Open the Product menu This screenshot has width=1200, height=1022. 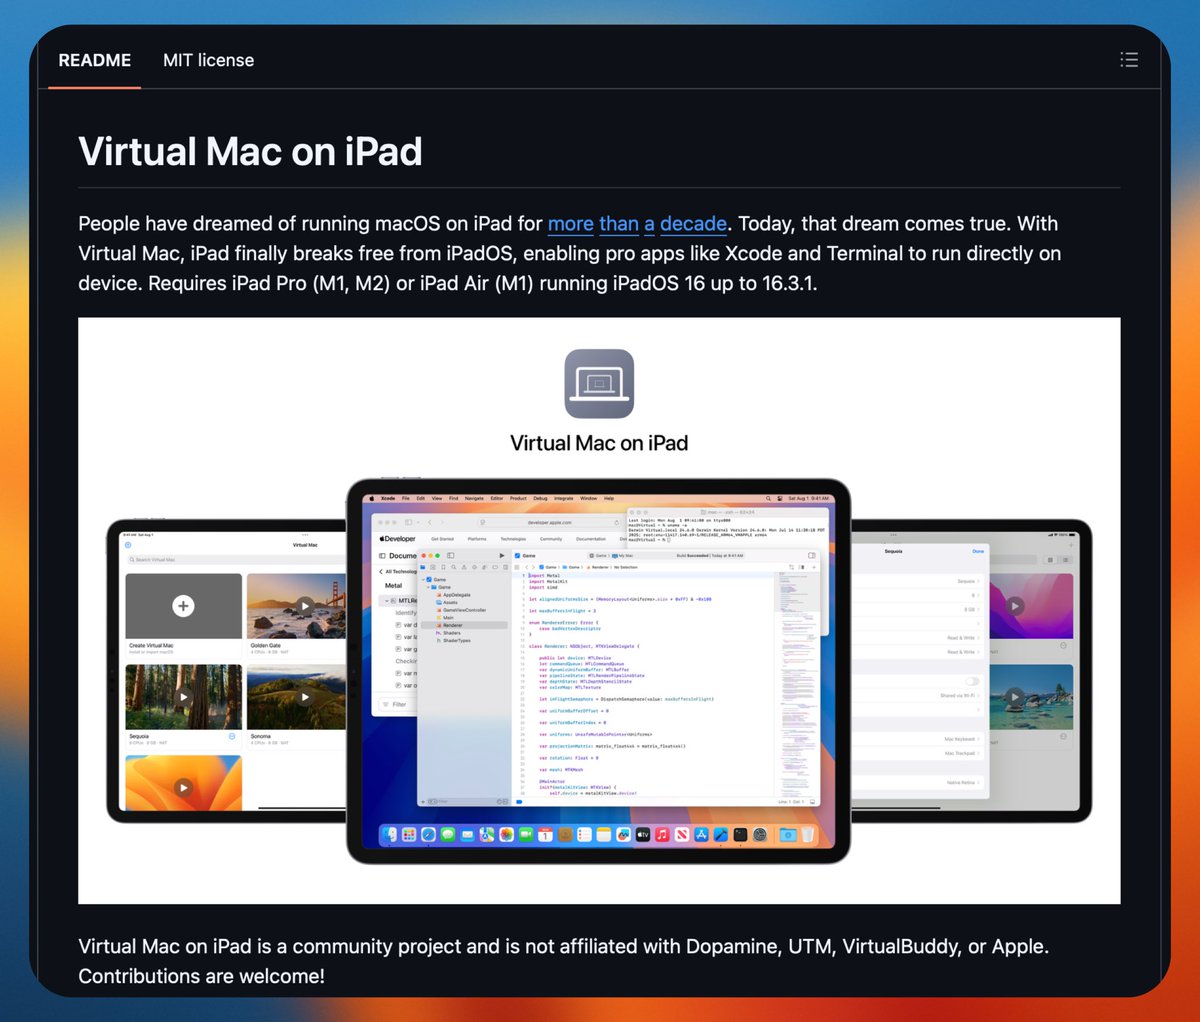[x=518, y=498]
